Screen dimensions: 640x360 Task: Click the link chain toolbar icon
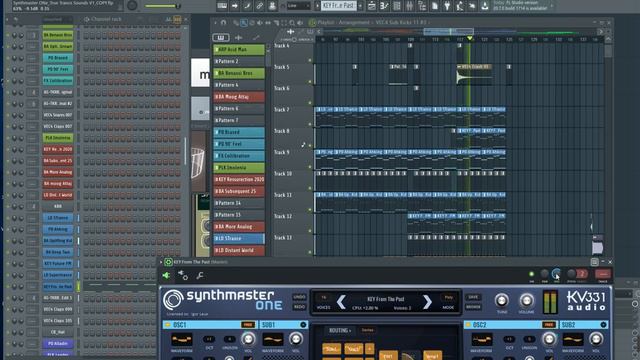click(260, 6)
